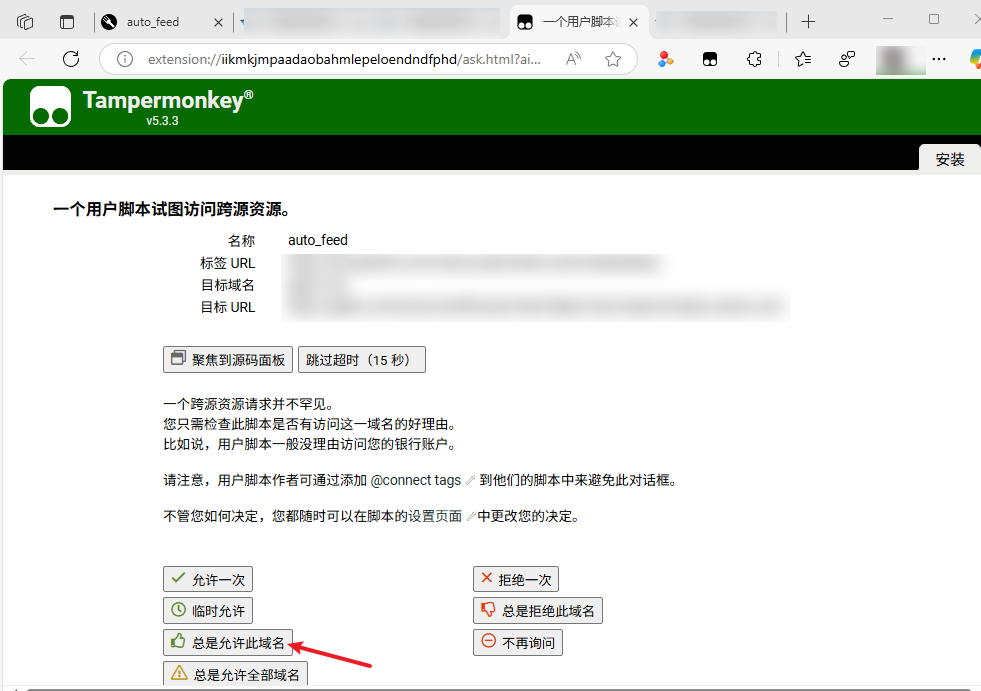Bookmark this page with star icon
The height and width of the screenshot is (691, 981).
point(613,59)
